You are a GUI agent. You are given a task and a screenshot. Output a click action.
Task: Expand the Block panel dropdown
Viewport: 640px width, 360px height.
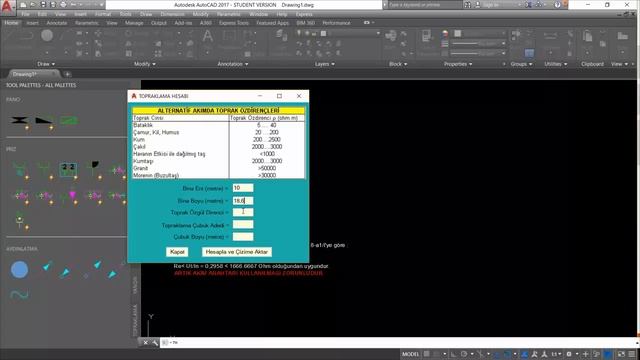click(x=398, y=64)
